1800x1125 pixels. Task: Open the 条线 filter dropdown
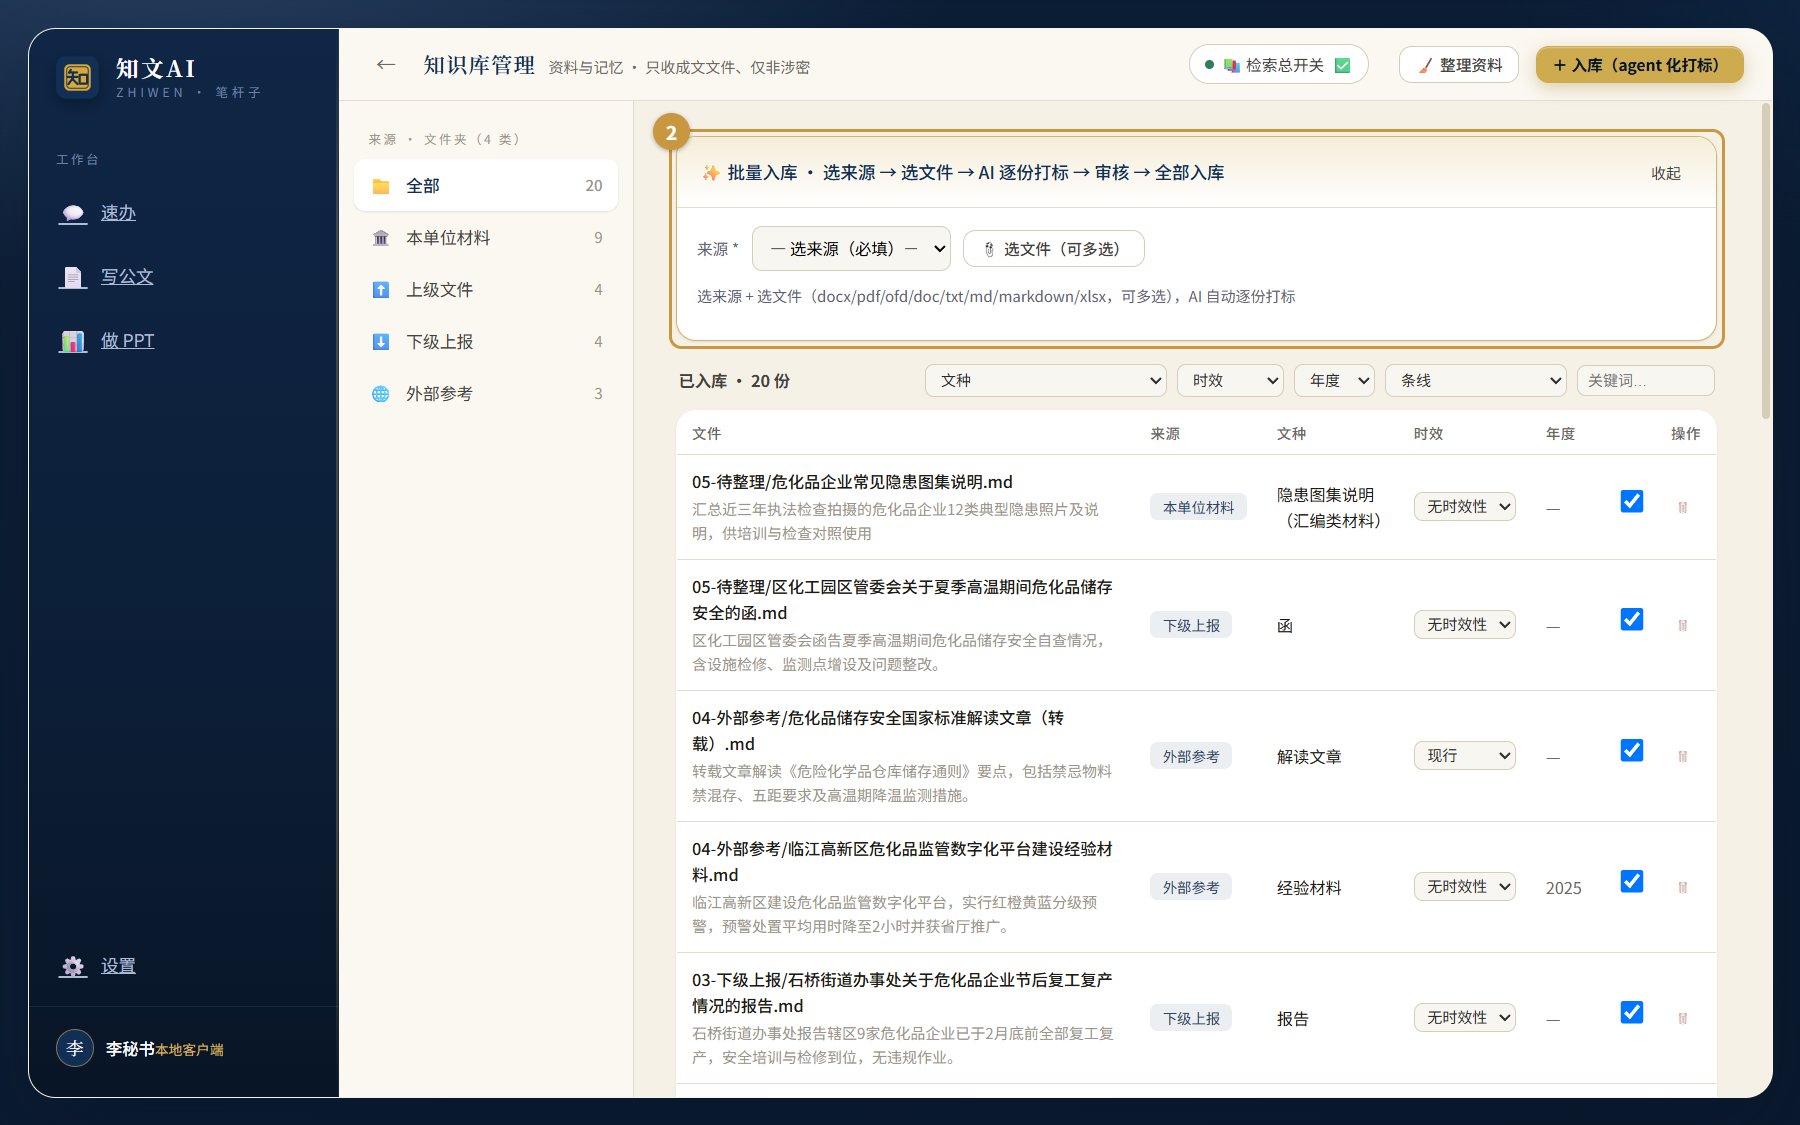[1476, 380]
